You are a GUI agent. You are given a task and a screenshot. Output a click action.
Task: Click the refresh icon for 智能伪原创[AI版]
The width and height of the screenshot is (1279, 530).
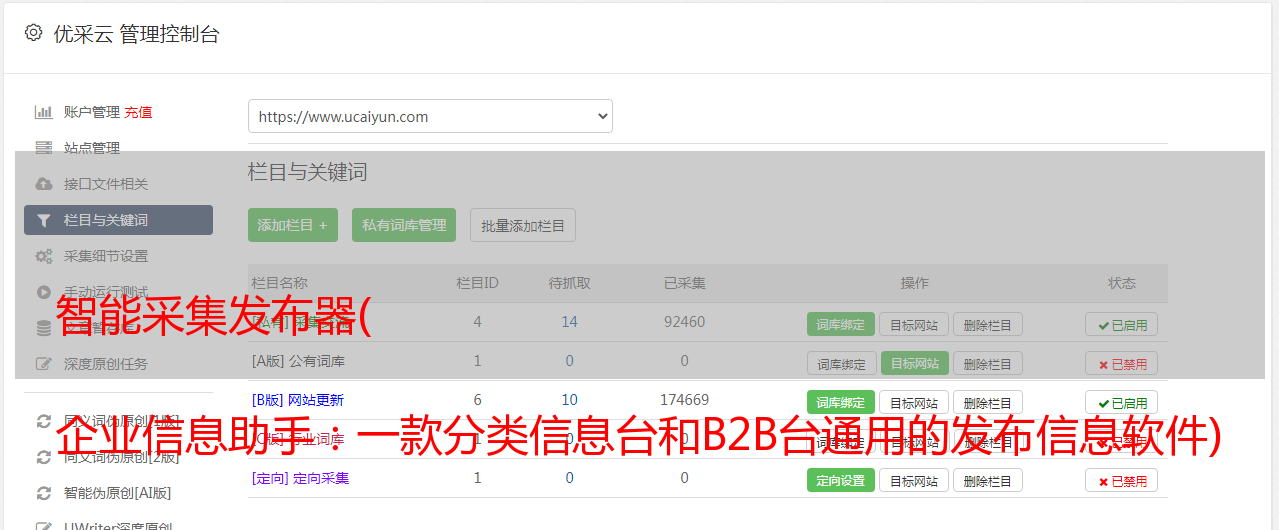(x=43, y=493)
